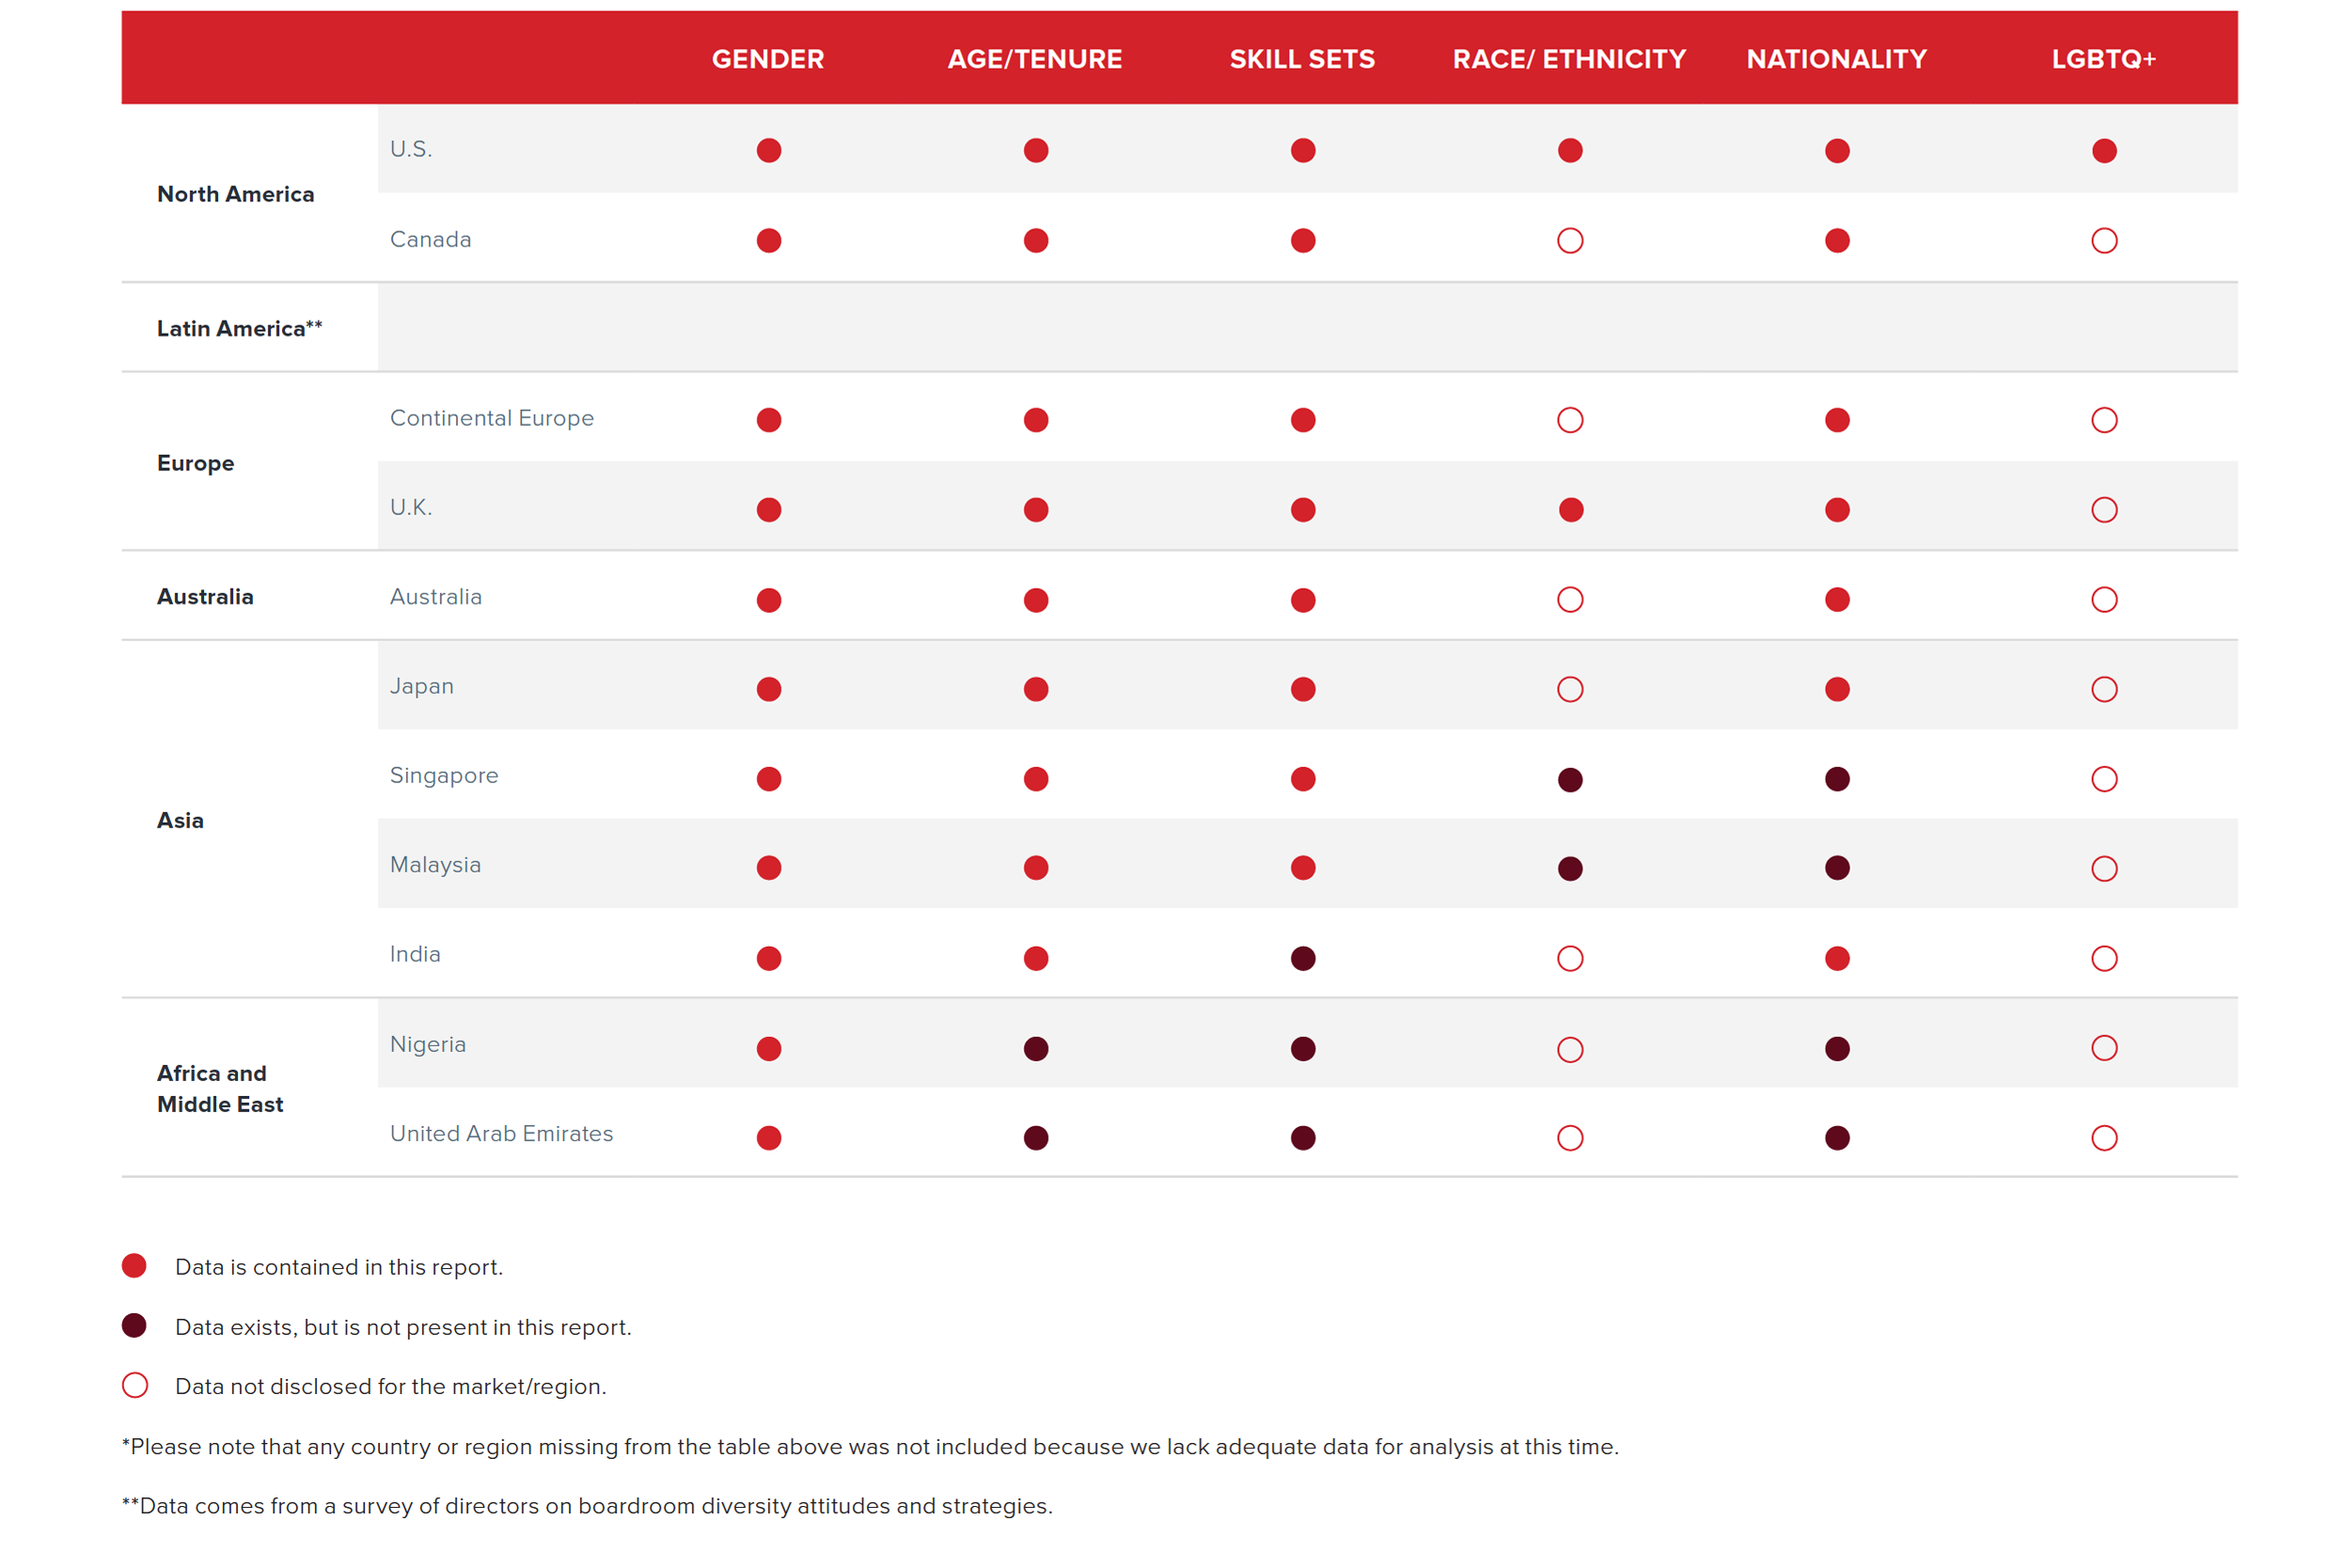Click the Africa and Middle East label
This screenshot has height=1568, width=2327.
point(219,1088)
